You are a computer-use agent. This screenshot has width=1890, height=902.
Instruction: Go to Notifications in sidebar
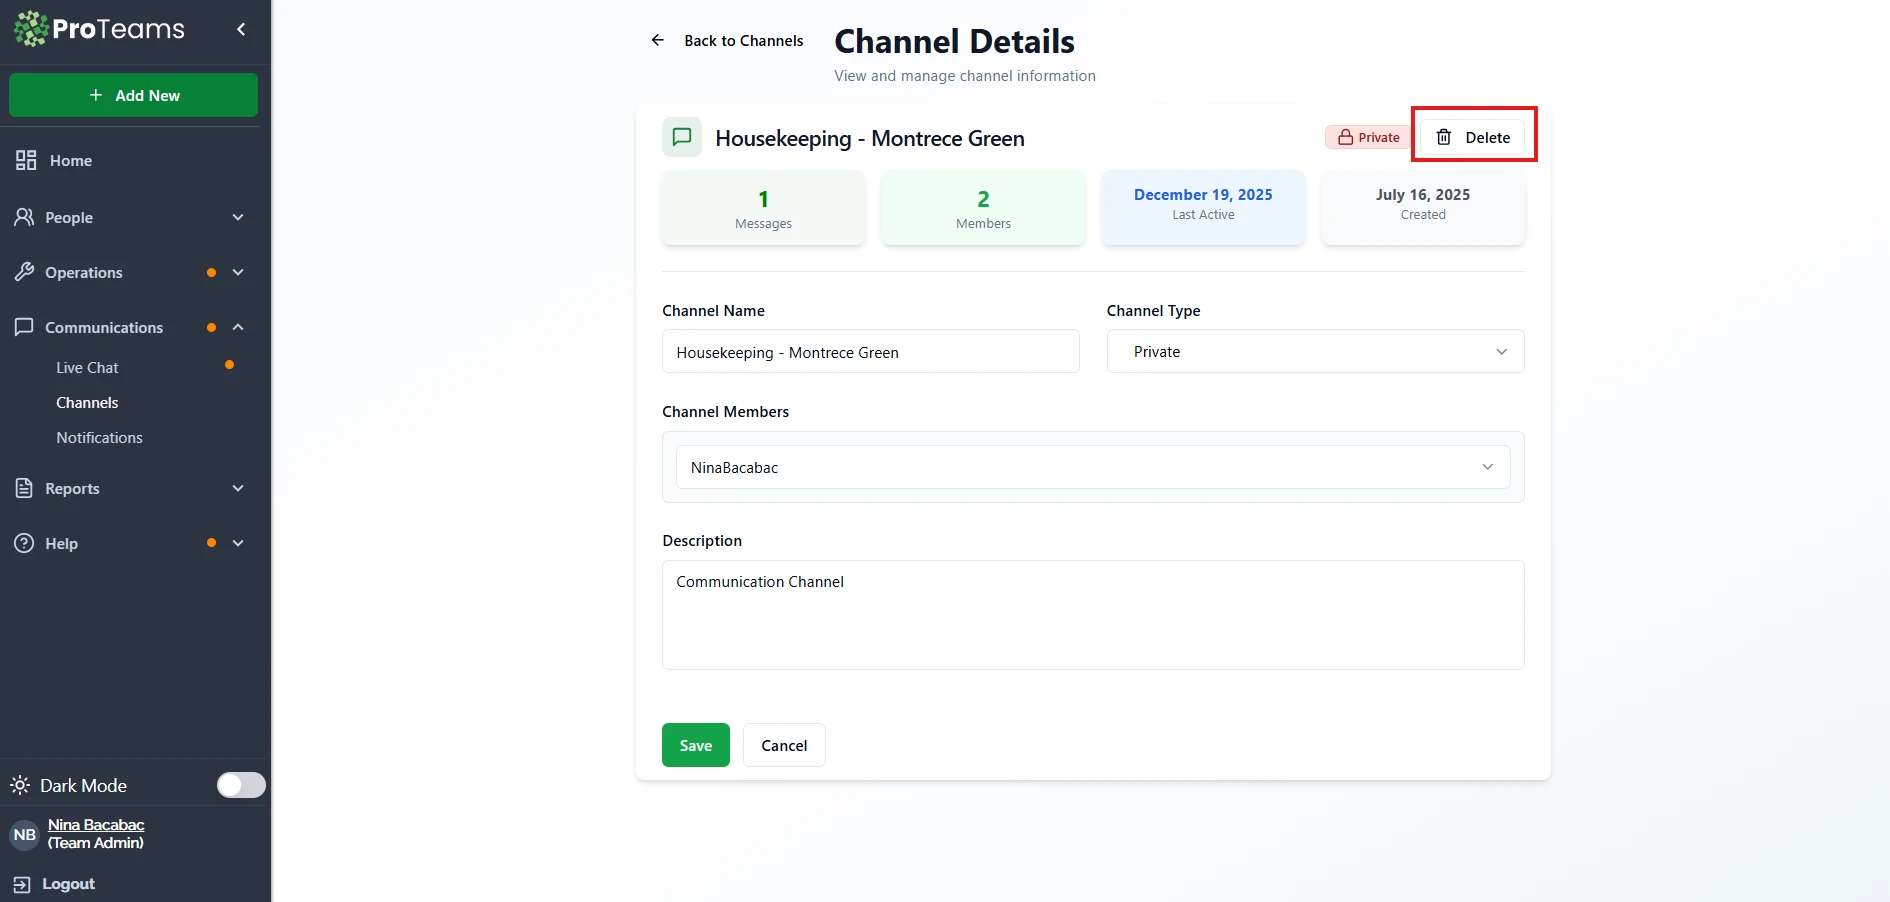click(99, 437)
